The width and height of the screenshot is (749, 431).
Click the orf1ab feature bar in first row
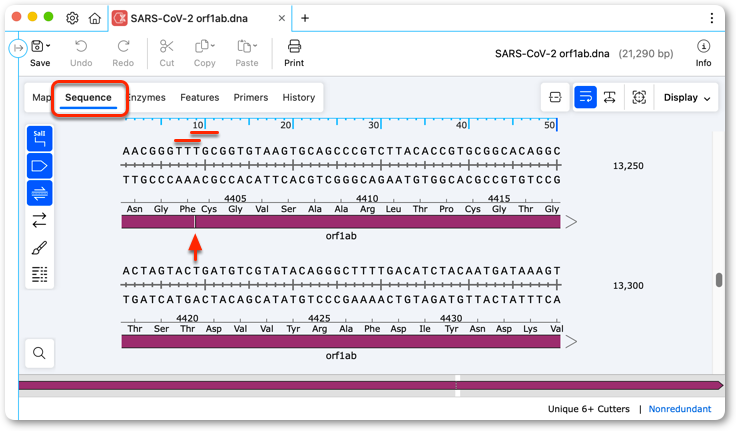(341, 222)
